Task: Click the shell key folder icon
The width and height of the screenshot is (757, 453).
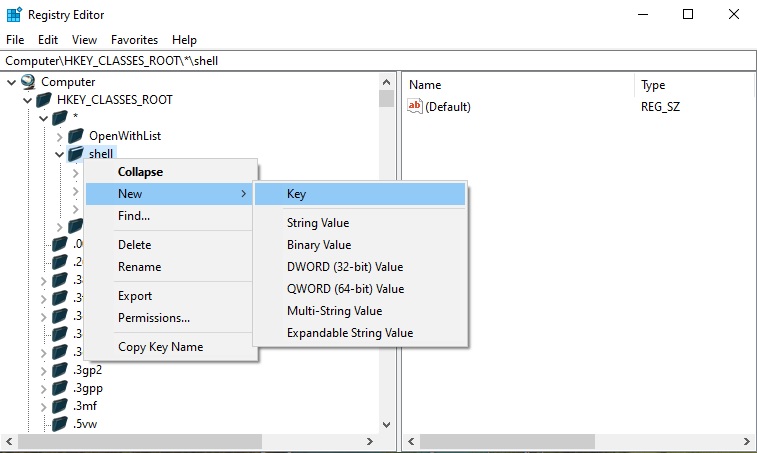Action: [x=76, y=154]
